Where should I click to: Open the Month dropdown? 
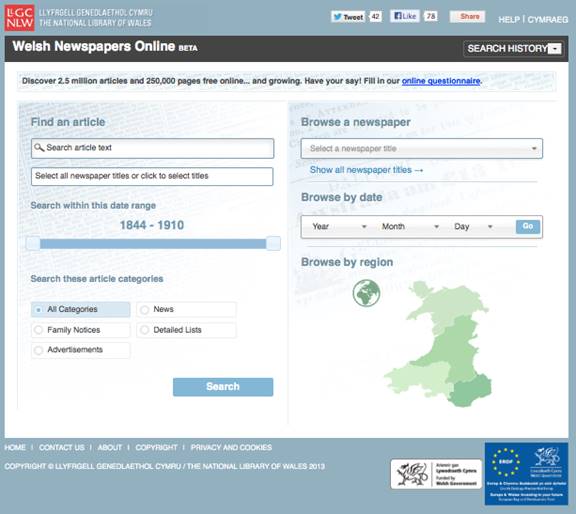(410, 226)
